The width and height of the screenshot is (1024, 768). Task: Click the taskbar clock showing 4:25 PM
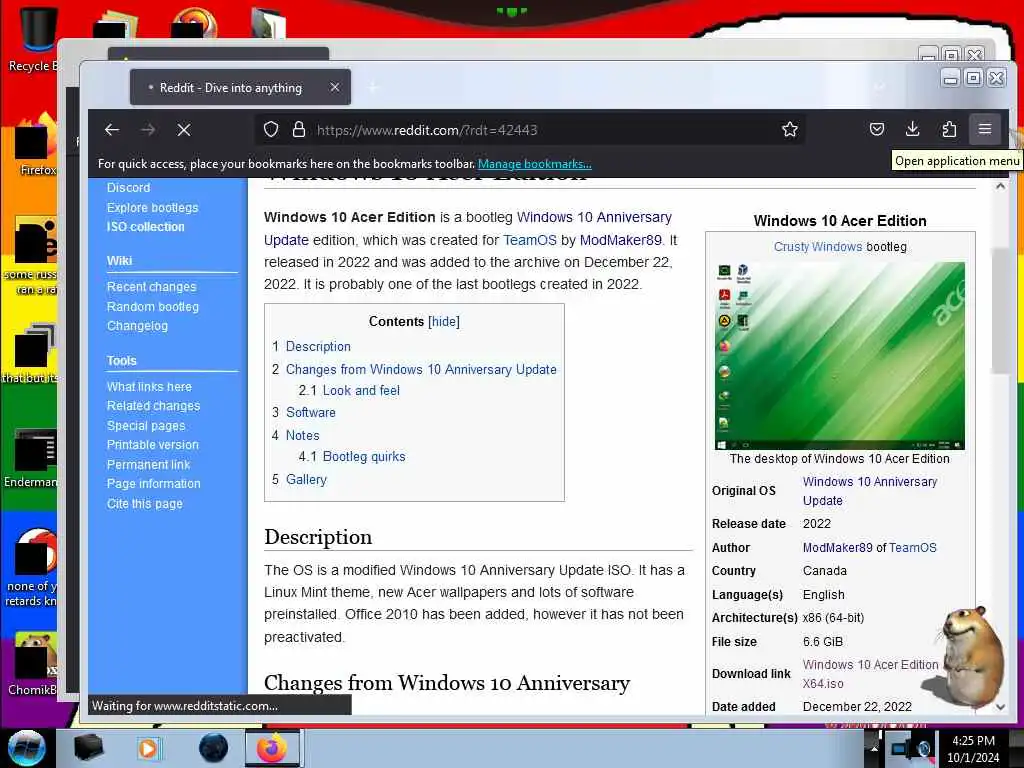973,748
